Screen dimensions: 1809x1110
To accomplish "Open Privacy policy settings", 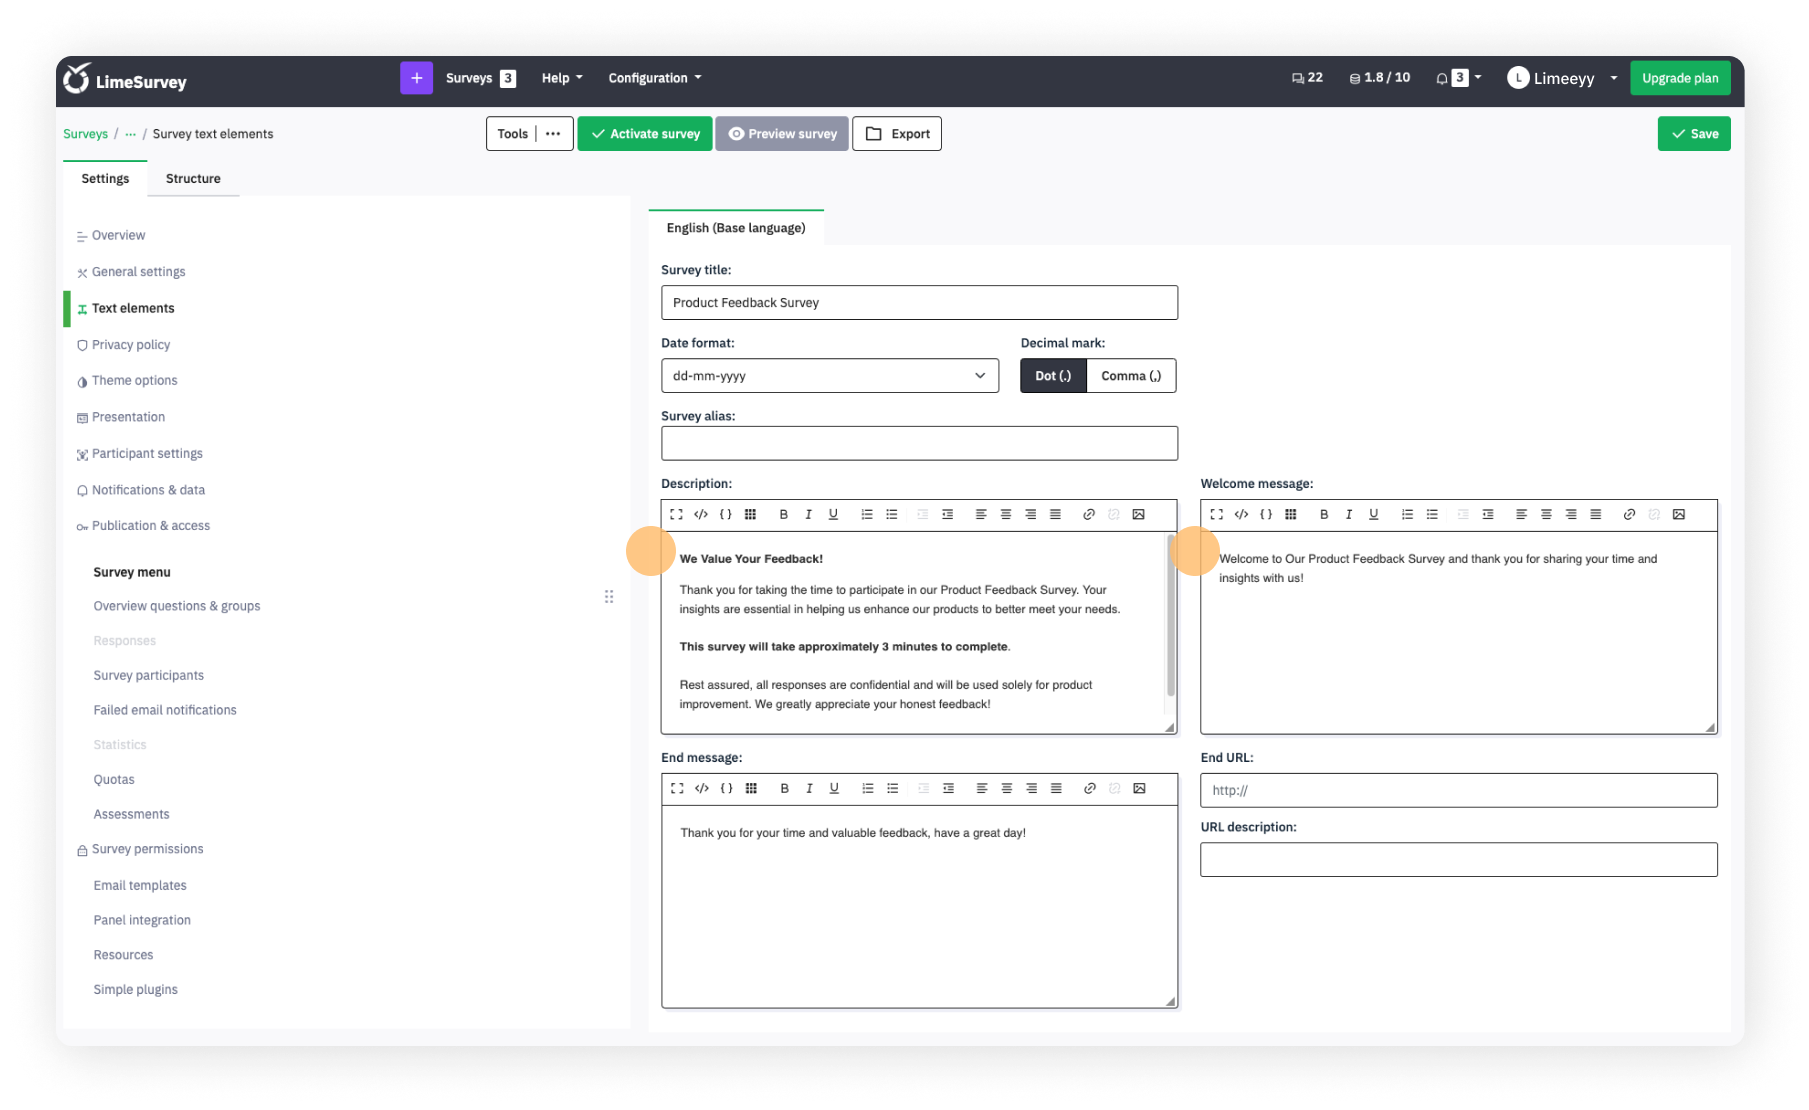I will coord(131,345).
